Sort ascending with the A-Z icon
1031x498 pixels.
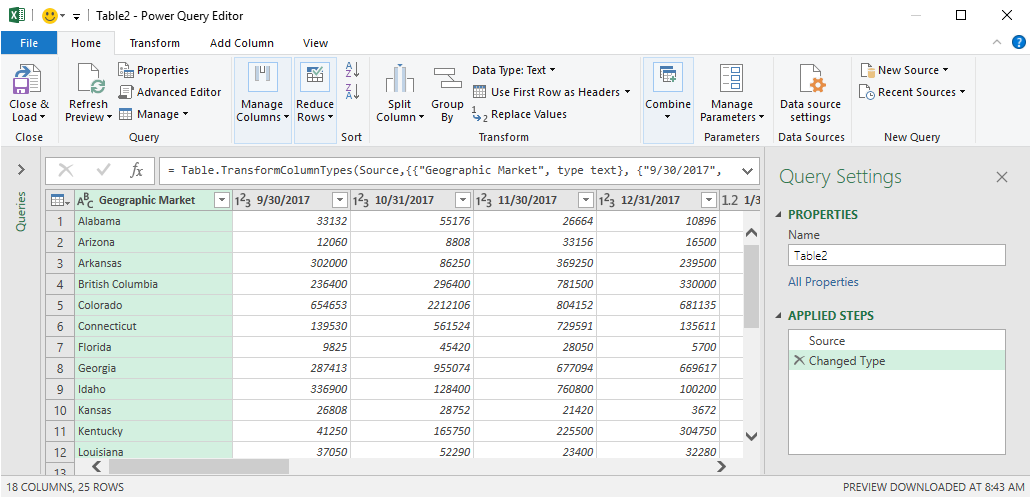(352, 70)
